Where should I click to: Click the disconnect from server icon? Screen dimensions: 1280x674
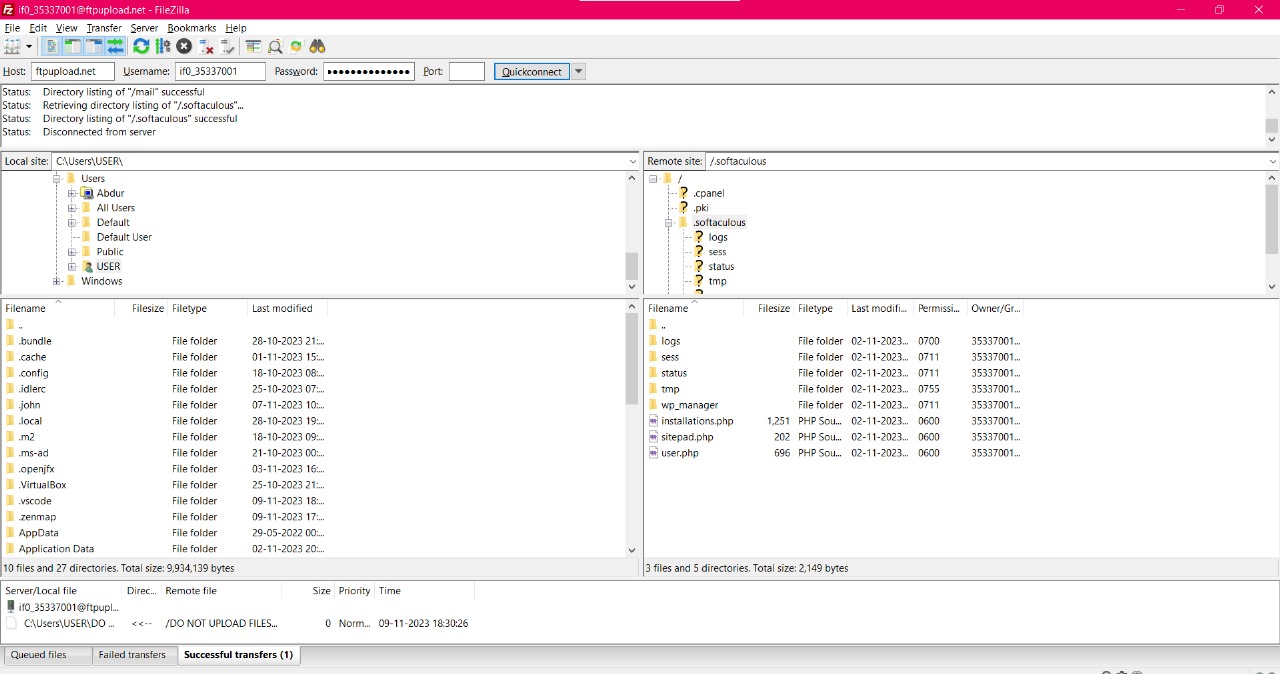pos(206,46)
